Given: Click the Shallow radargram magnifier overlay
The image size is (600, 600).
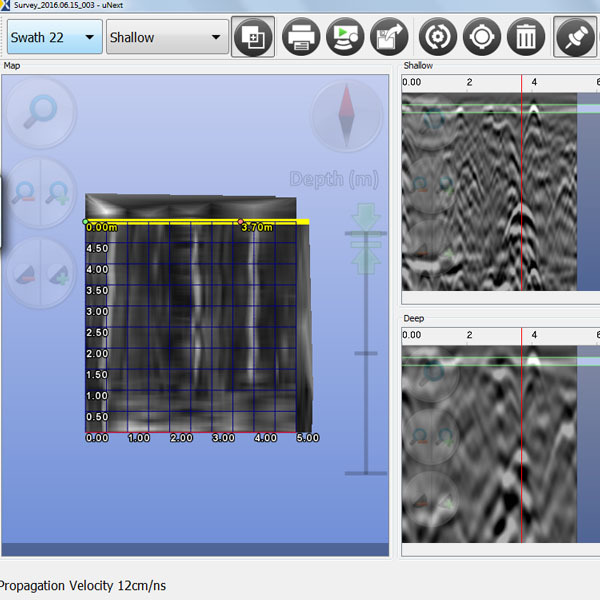Looking at the screenshot, I should [x=432, y=121].
